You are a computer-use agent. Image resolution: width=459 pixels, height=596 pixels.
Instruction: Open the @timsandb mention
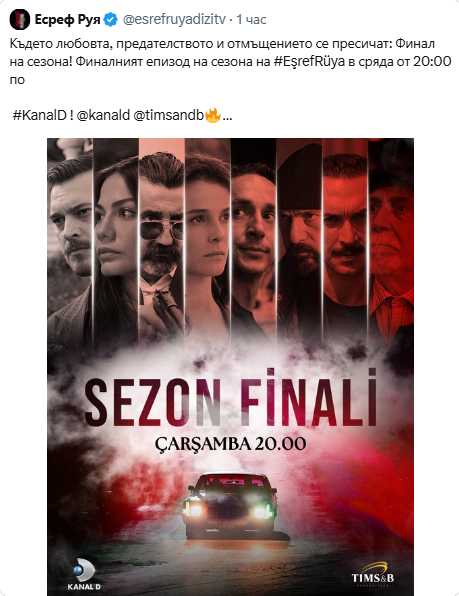click(169, 115)
